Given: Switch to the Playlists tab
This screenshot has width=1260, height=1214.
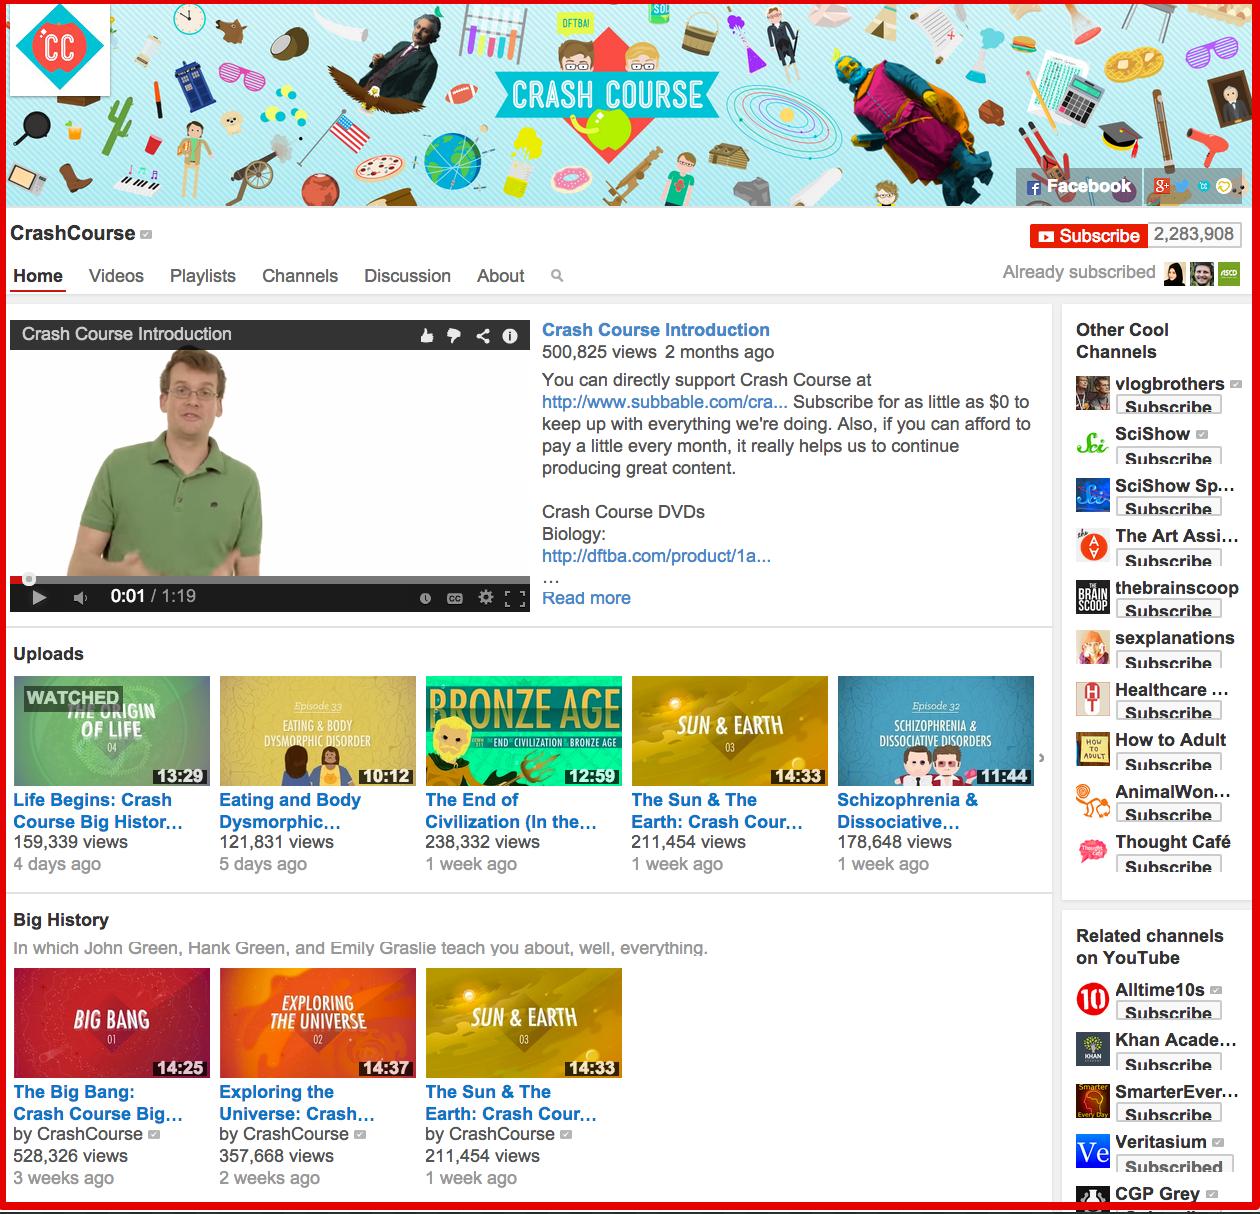Looking at the screenshot, I should pos(203,276).
